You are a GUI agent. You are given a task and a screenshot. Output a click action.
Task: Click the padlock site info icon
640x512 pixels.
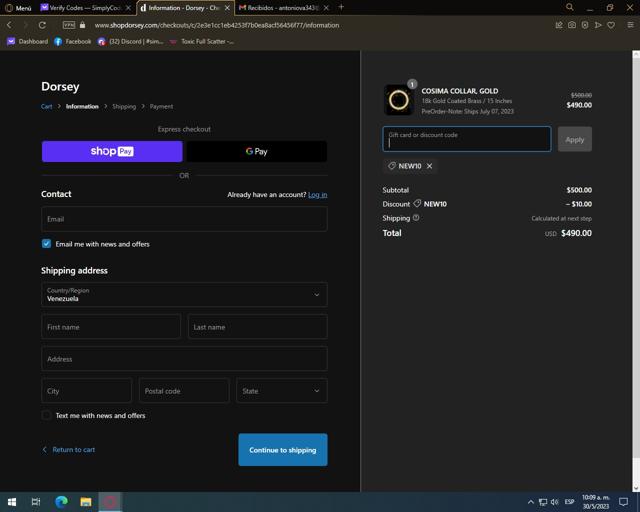82,25
